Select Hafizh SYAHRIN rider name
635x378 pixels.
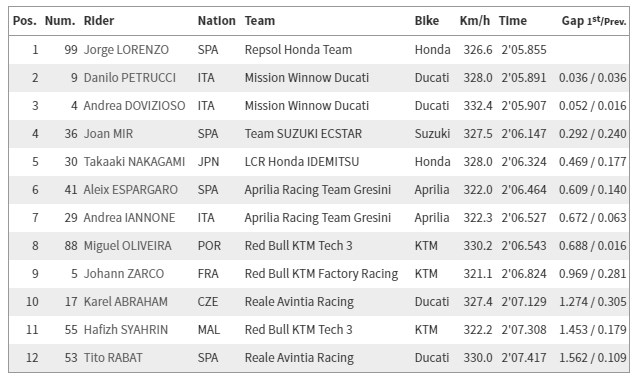126,330
